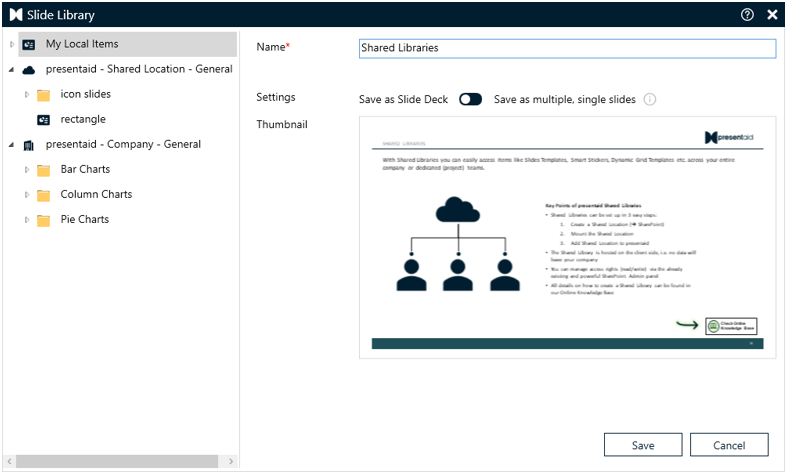Click the Save button
This screenshot has width=788, height=474.
click(x=643, y=445)
